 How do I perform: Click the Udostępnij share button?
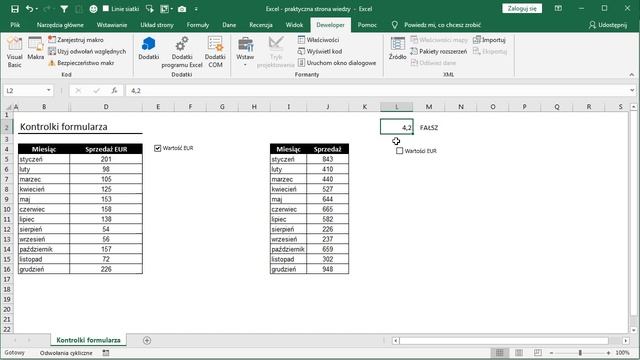pos(608,25)
